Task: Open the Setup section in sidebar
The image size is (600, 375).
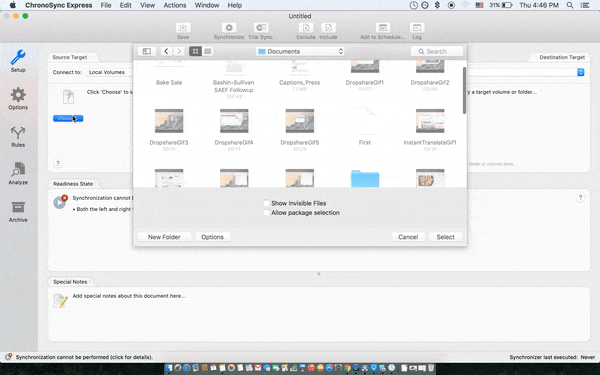Action: 18,61
